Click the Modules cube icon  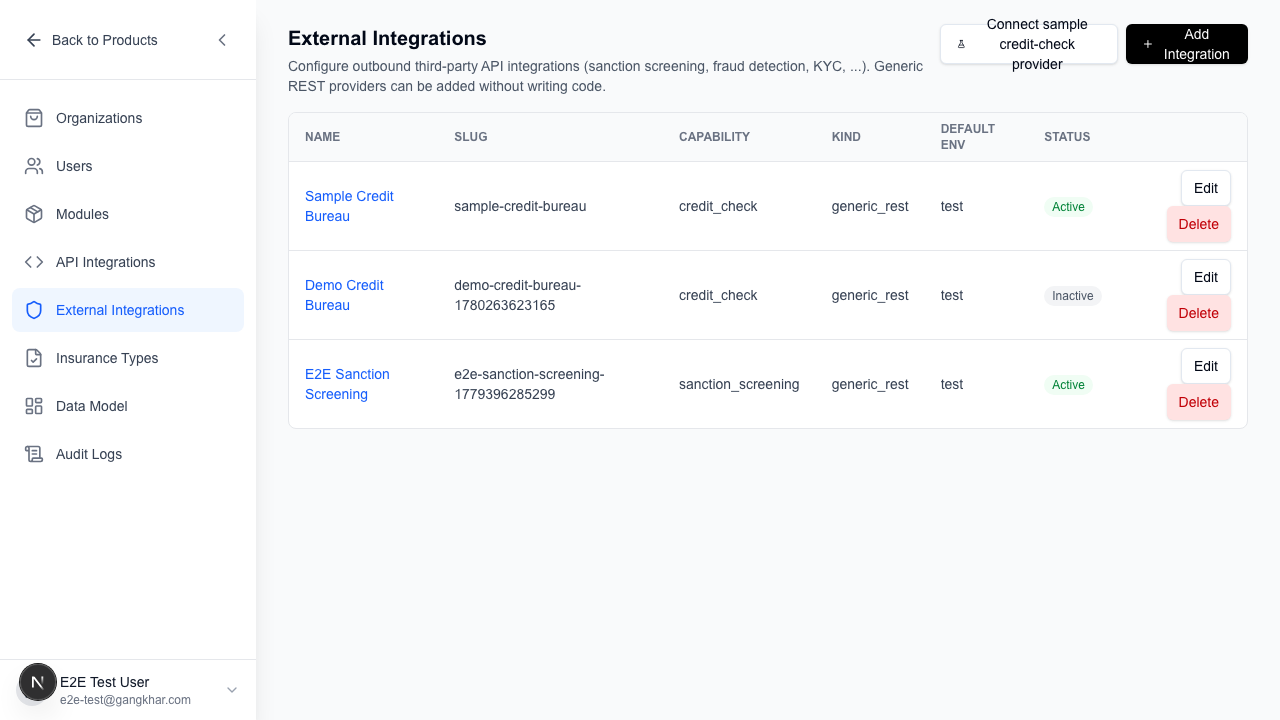pos(34,214)
